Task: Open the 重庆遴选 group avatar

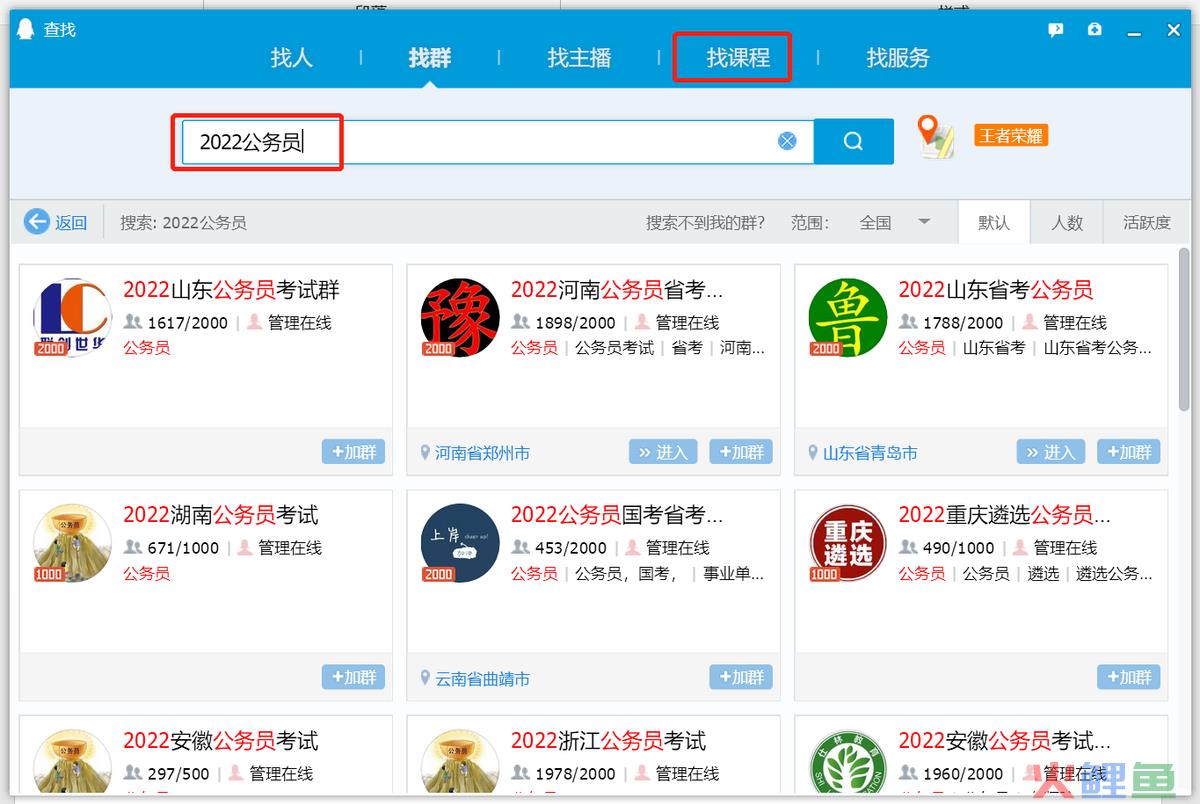Action: (x=848, y=543)
